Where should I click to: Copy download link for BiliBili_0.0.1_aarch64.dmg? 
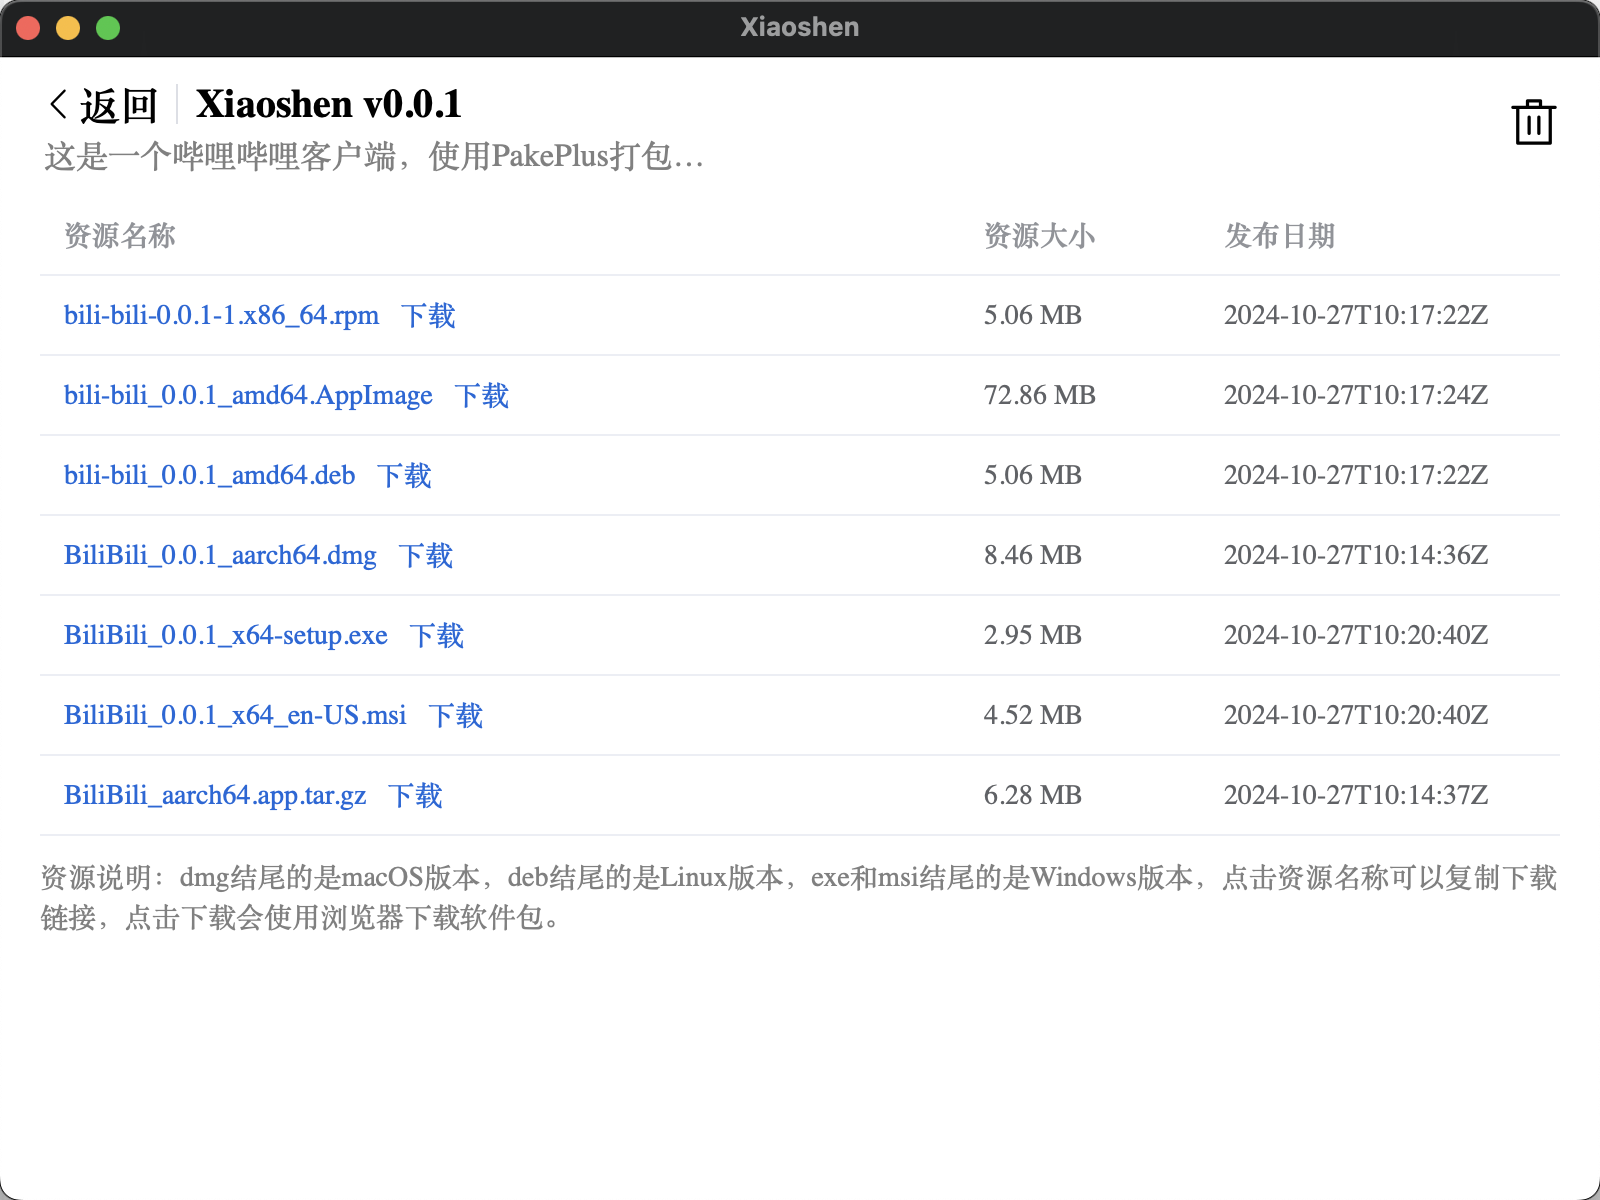pos(219,555)
